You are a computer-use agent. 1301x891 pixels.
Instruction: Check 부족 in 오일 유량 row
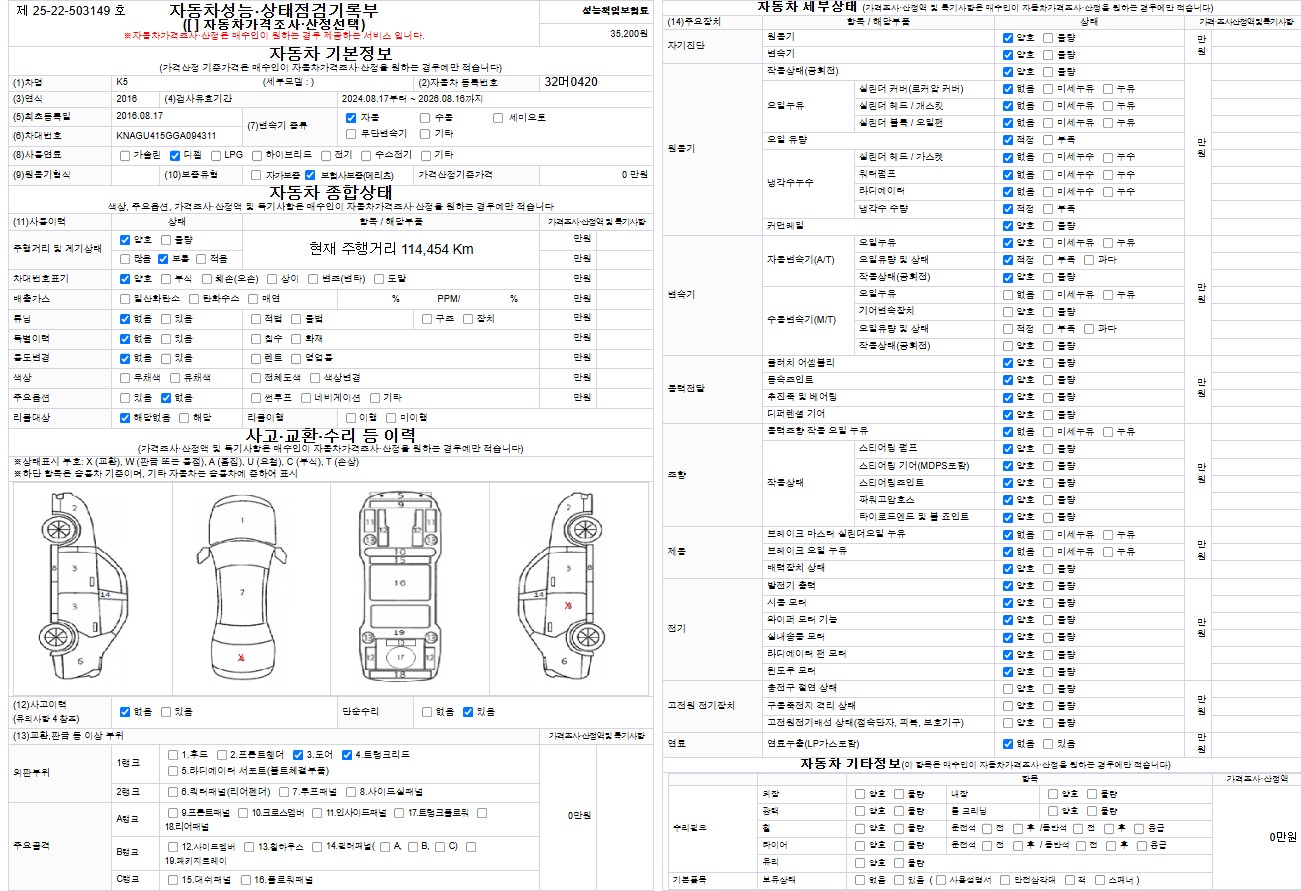(1048, 140)
